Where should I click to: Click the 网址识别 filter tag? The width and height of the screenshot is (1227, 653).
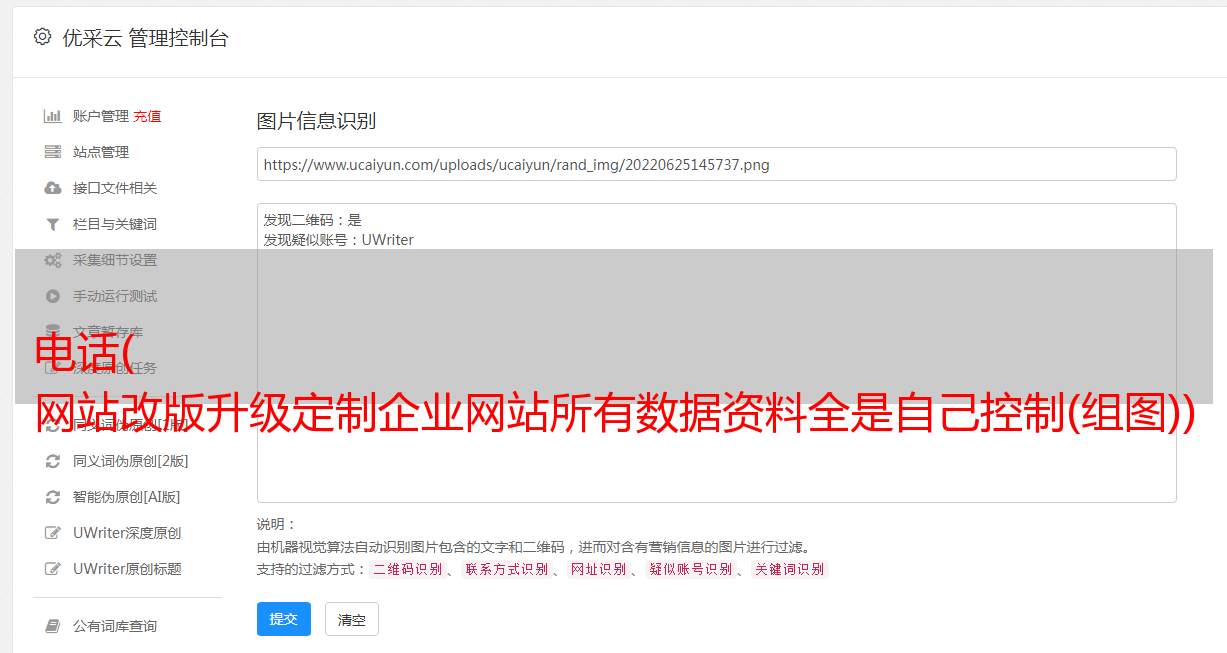pyautogui.click(x=598, y=569)
